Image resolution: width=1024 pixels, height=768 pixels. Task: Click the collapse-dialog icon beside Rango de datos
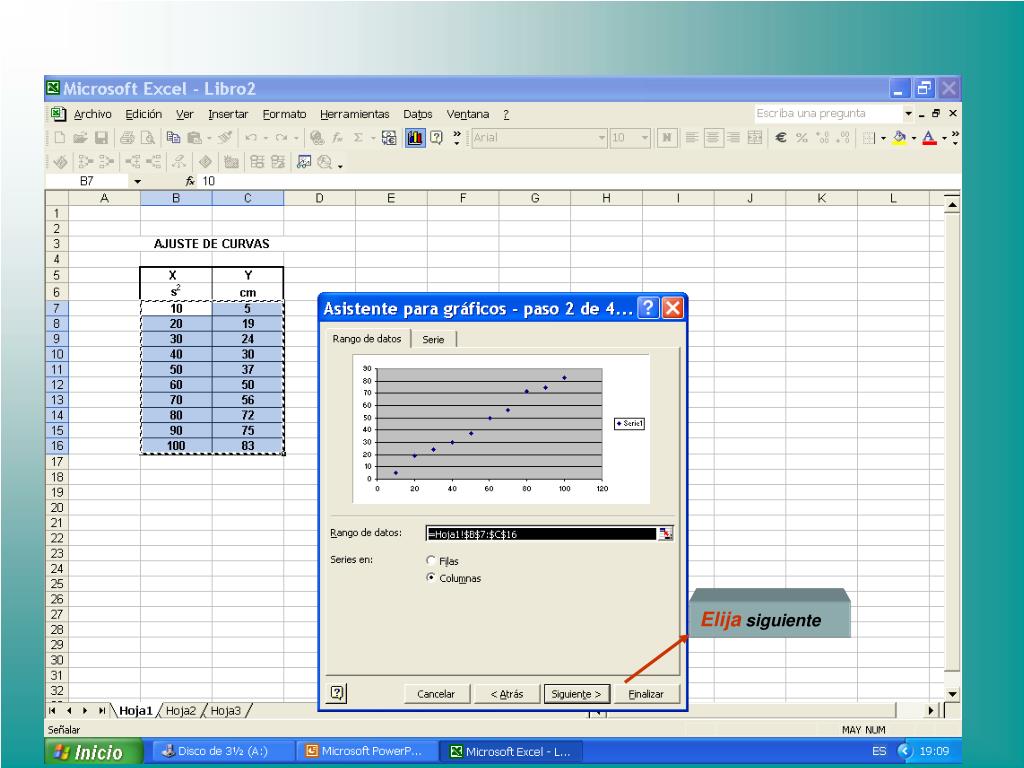coord(665,534)
